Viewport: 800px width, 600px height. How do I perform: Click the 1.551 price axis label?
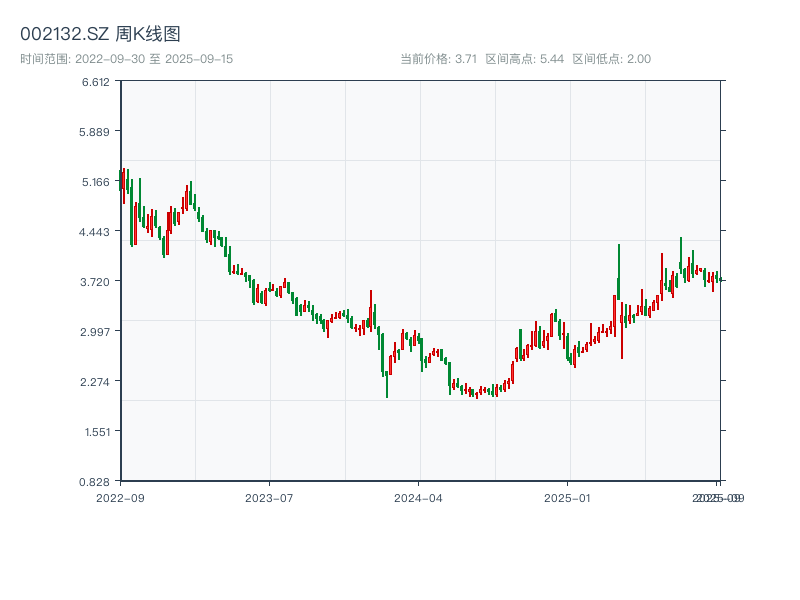96,432
